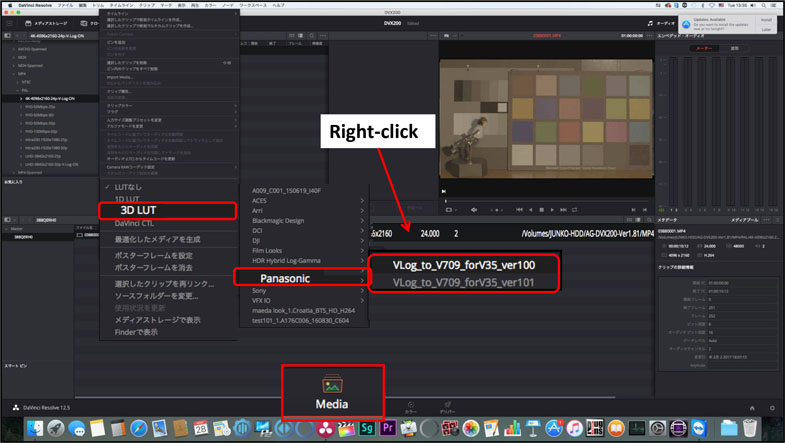Image resolution: width=785 pixels, height=443 pixels.
Task: Click ポスターフレームを設定 menu entry
Action: point(154,256)
